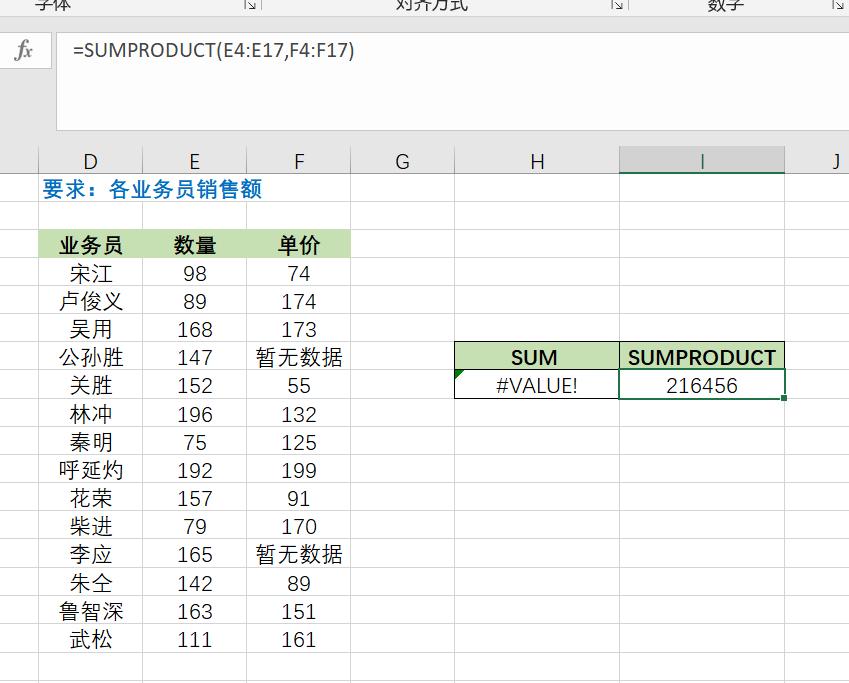Screen dimensions: 849x683
Task: Select the cell containing 柴进
Action: [x=90, y=526]
